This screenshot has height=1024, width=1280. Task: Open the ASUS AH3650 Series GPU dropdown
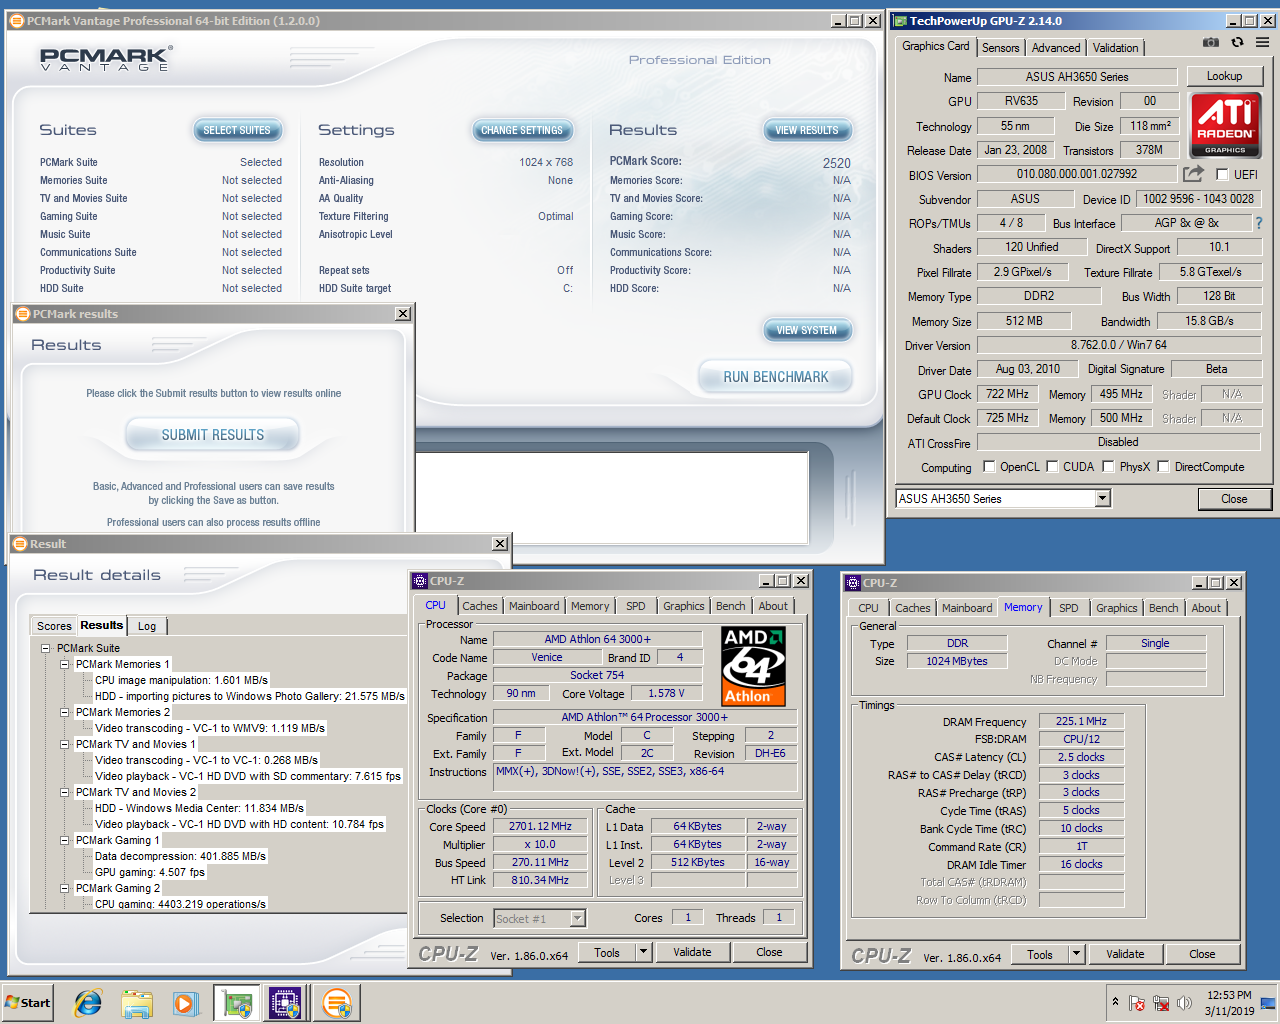point(1102,498)
